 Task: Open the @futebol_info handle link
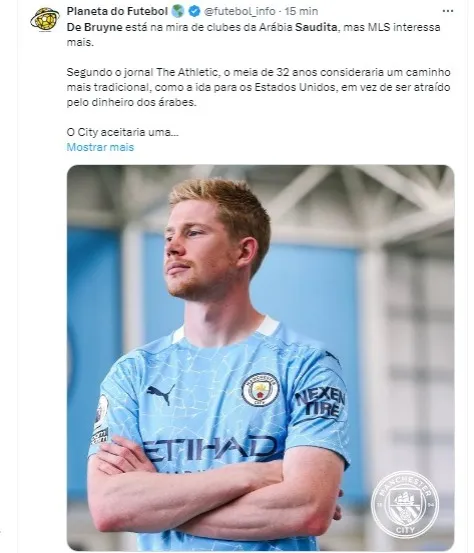[x=239, y=11]
